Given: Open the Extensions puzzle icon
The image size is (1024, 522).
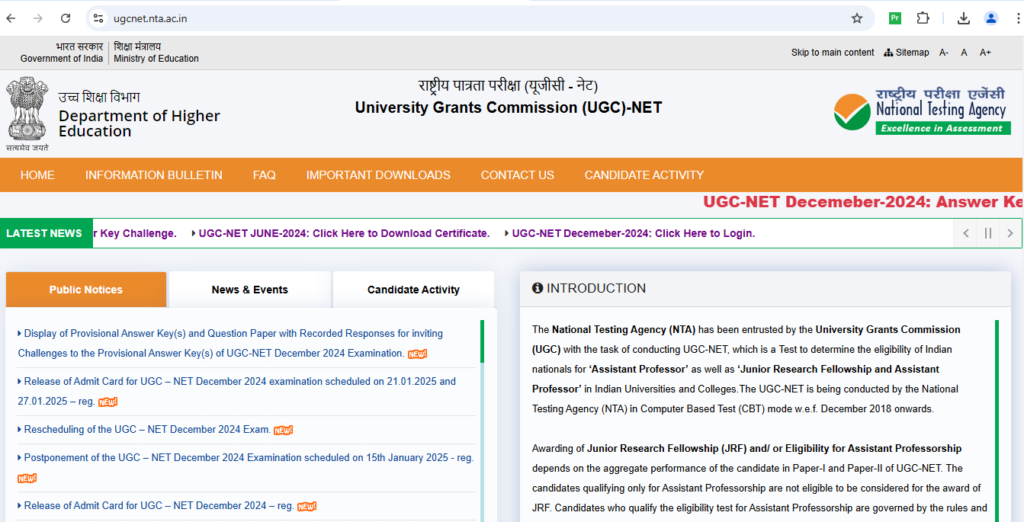Looking at the screenshot, I should 923,18.
